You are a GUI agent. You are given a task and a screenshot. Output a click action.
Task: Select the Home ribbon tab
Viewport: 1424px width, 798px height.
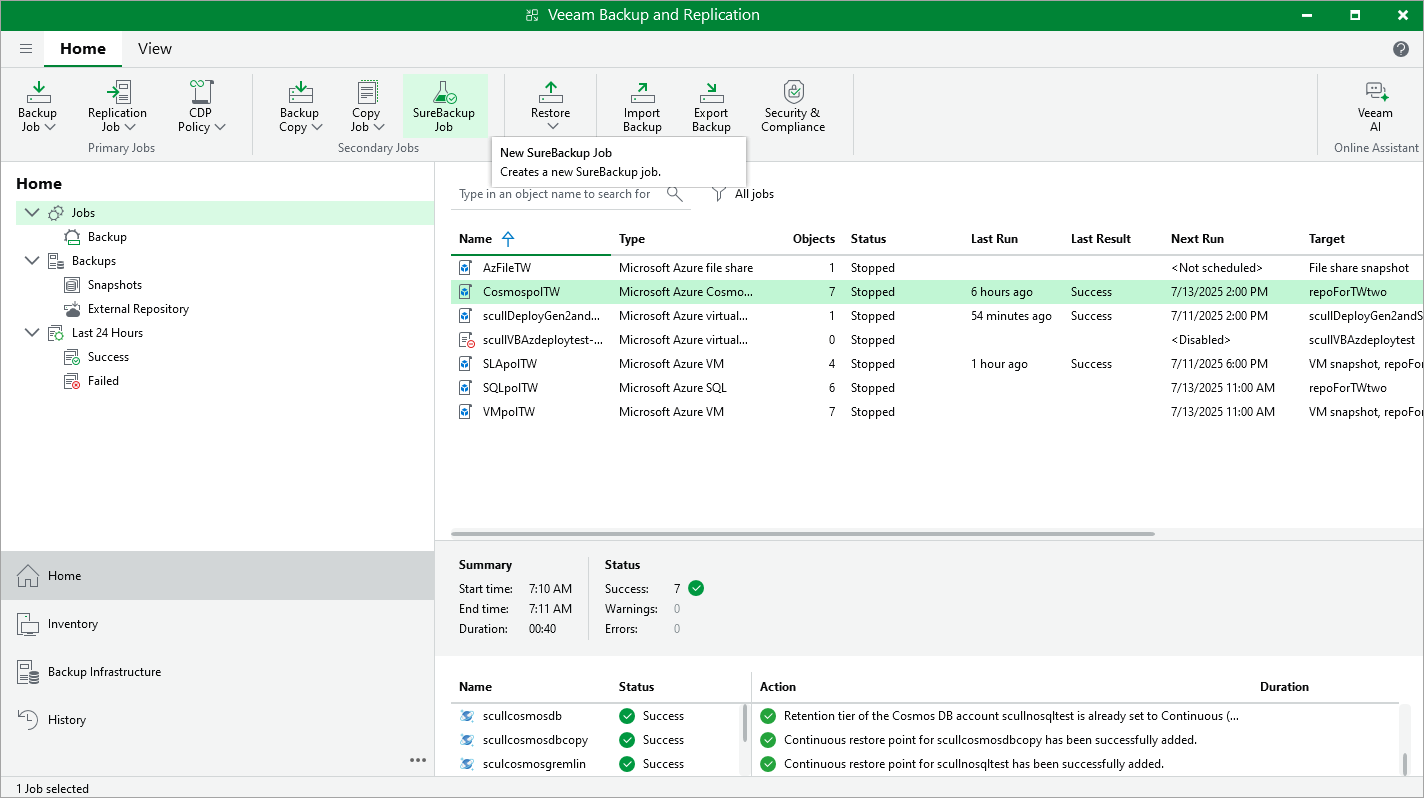(x=82, y=49)
